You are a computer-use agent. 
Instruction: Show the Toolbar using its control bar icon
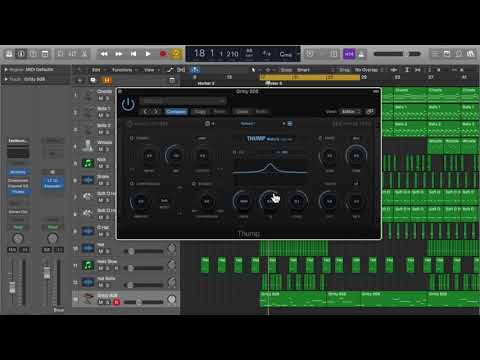[45, 54]
